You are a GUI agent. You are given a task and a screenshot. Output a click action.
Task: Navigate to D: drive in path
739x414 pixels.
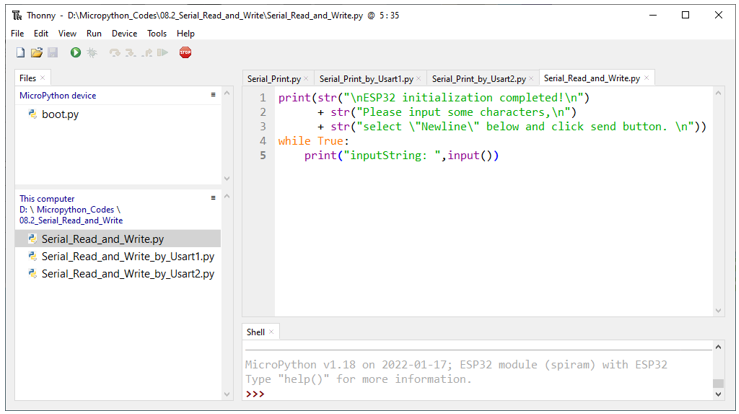tap(23, 209)
